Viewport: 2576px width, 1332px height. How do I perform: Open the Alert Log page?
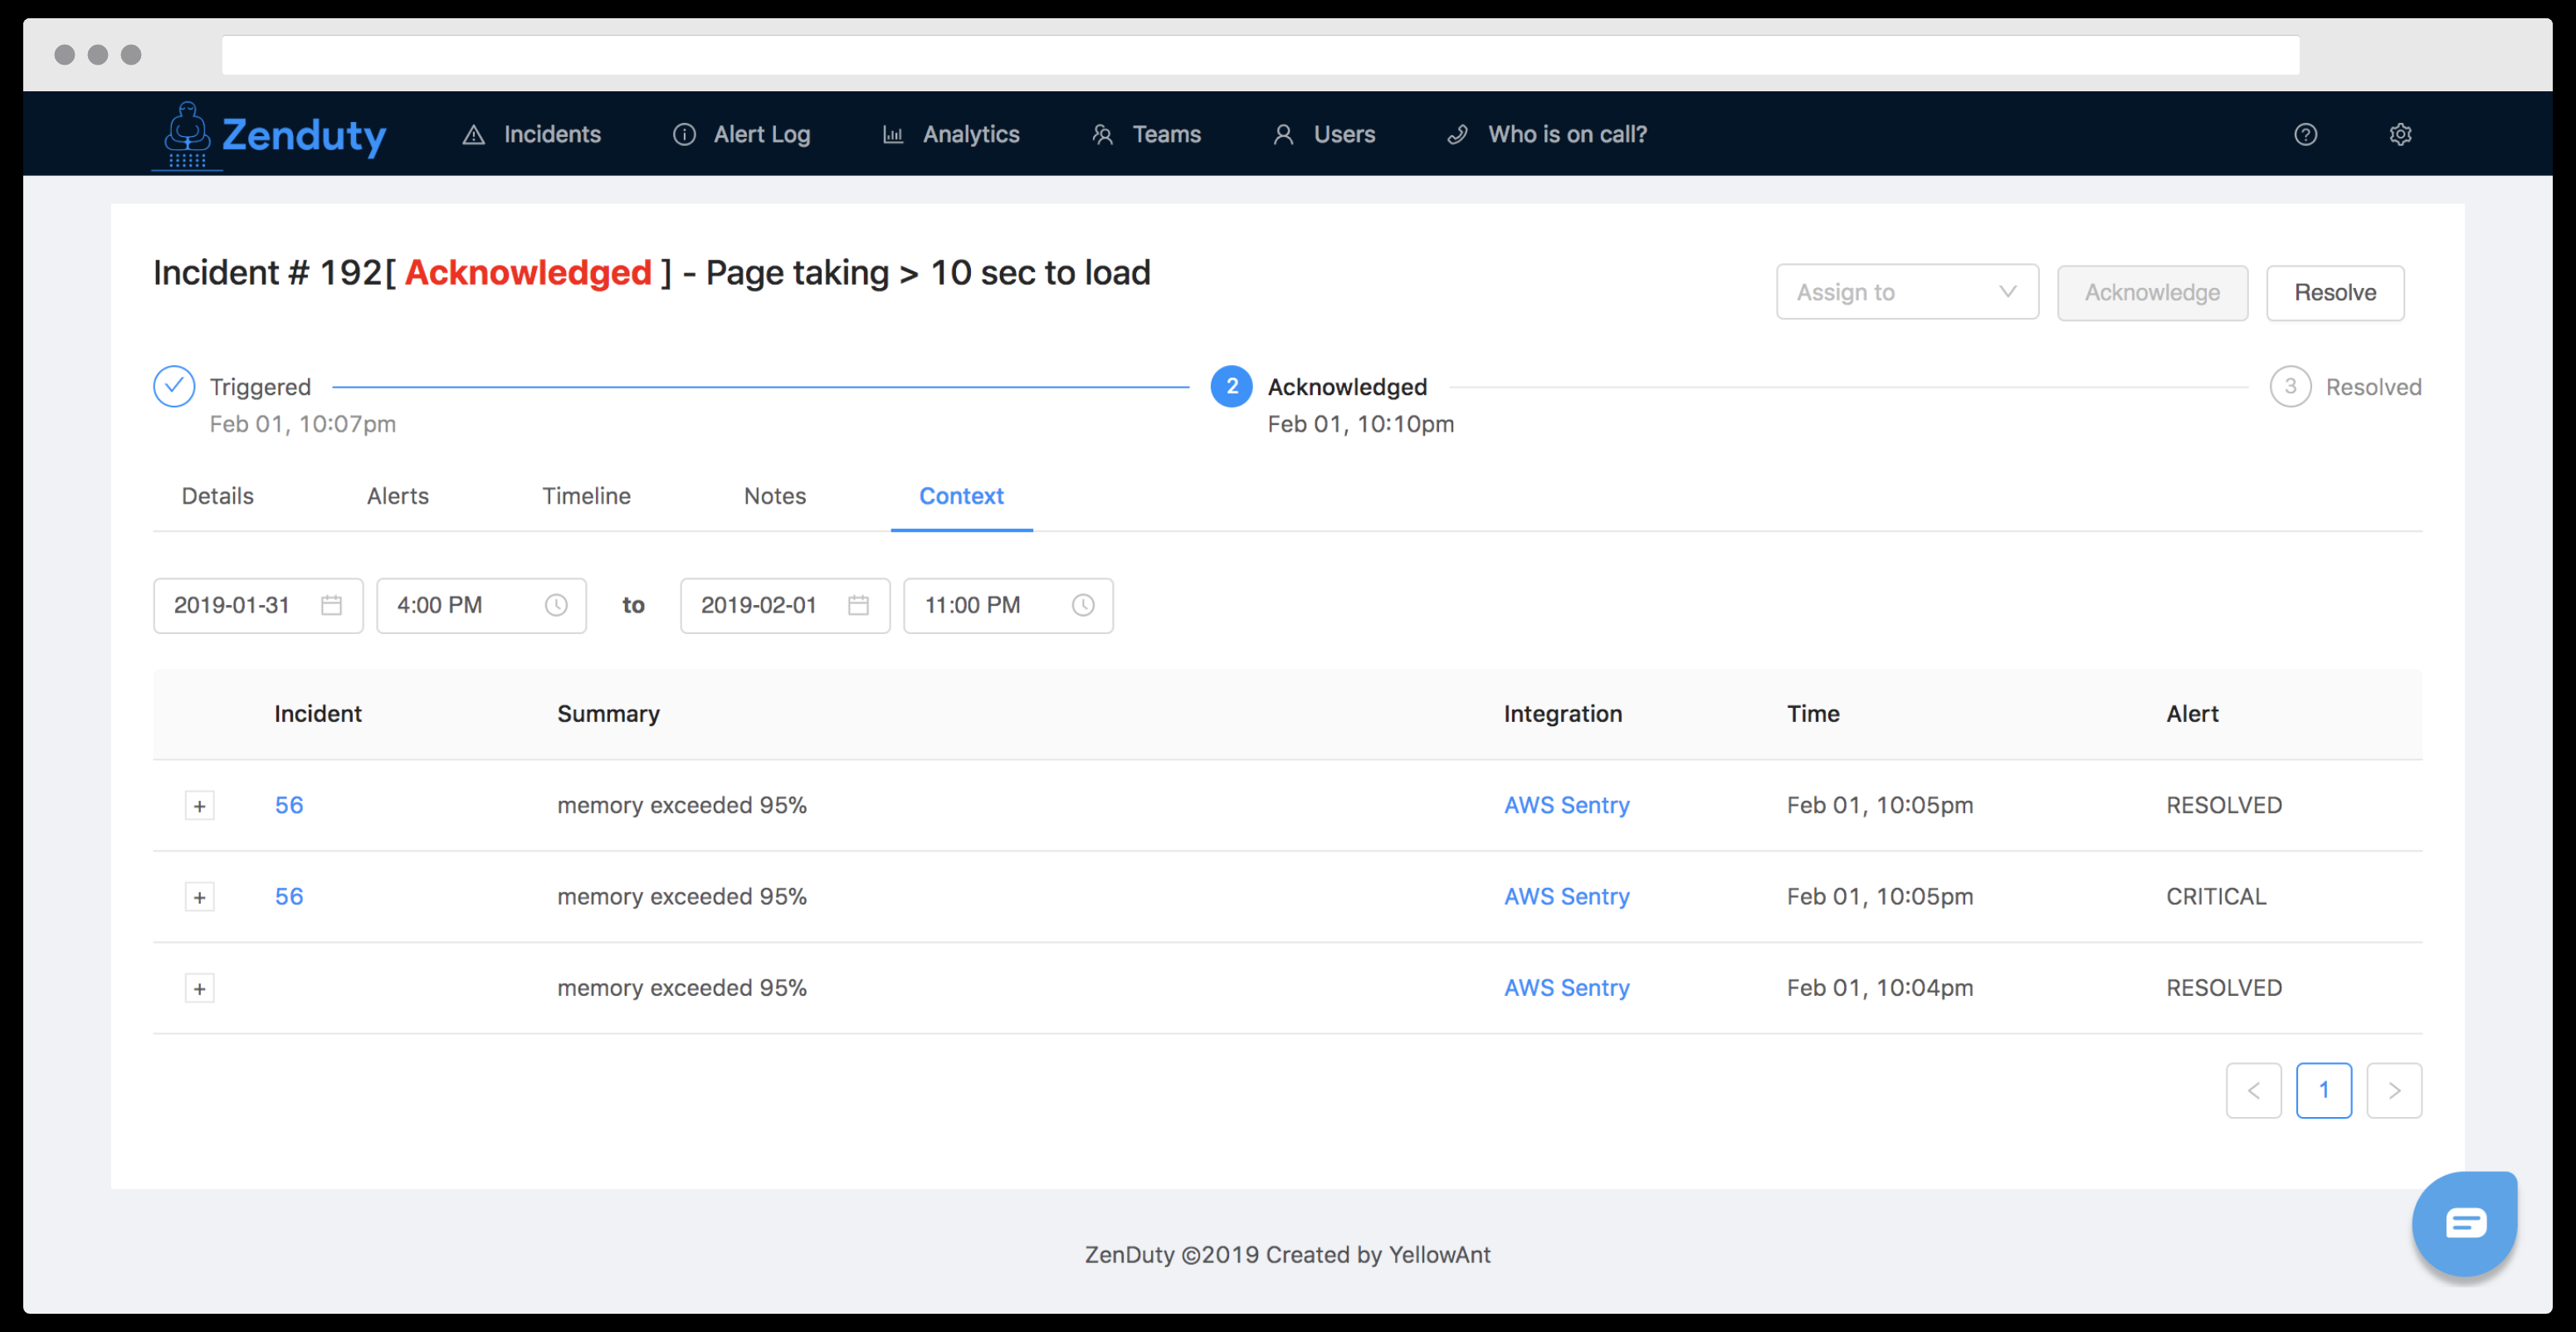[741, 134]
